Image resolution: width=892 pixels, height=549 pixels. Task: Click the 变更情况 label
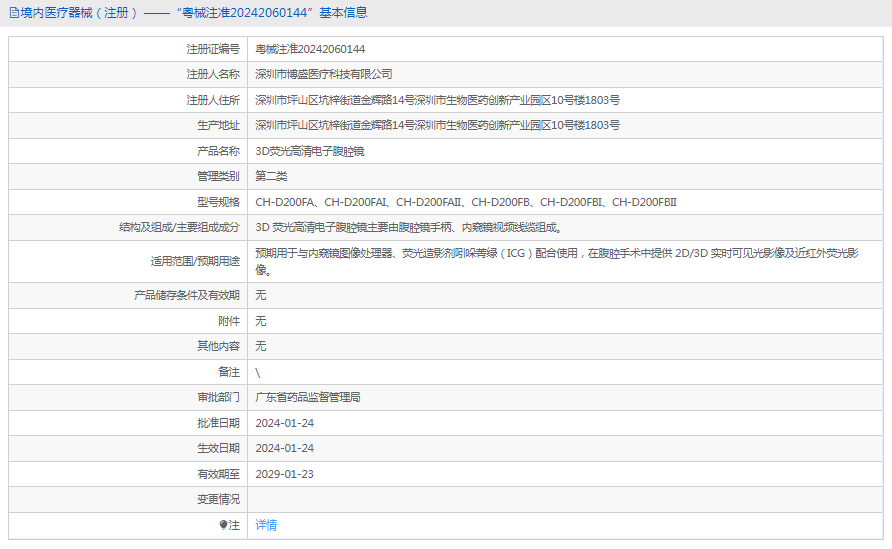coord(218,500)
